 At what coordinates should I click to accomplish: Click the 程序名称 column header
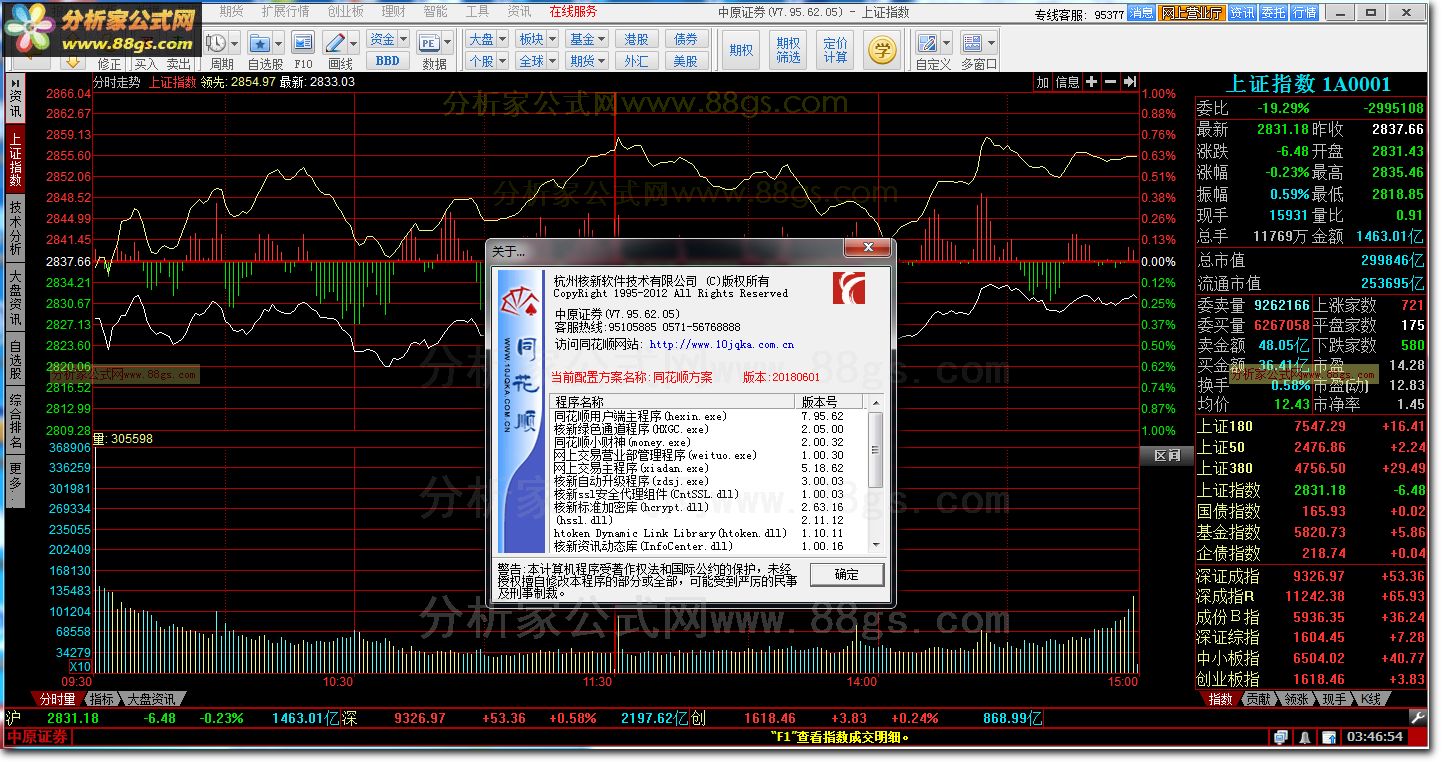pyautogui.click(x=673, y=402)
